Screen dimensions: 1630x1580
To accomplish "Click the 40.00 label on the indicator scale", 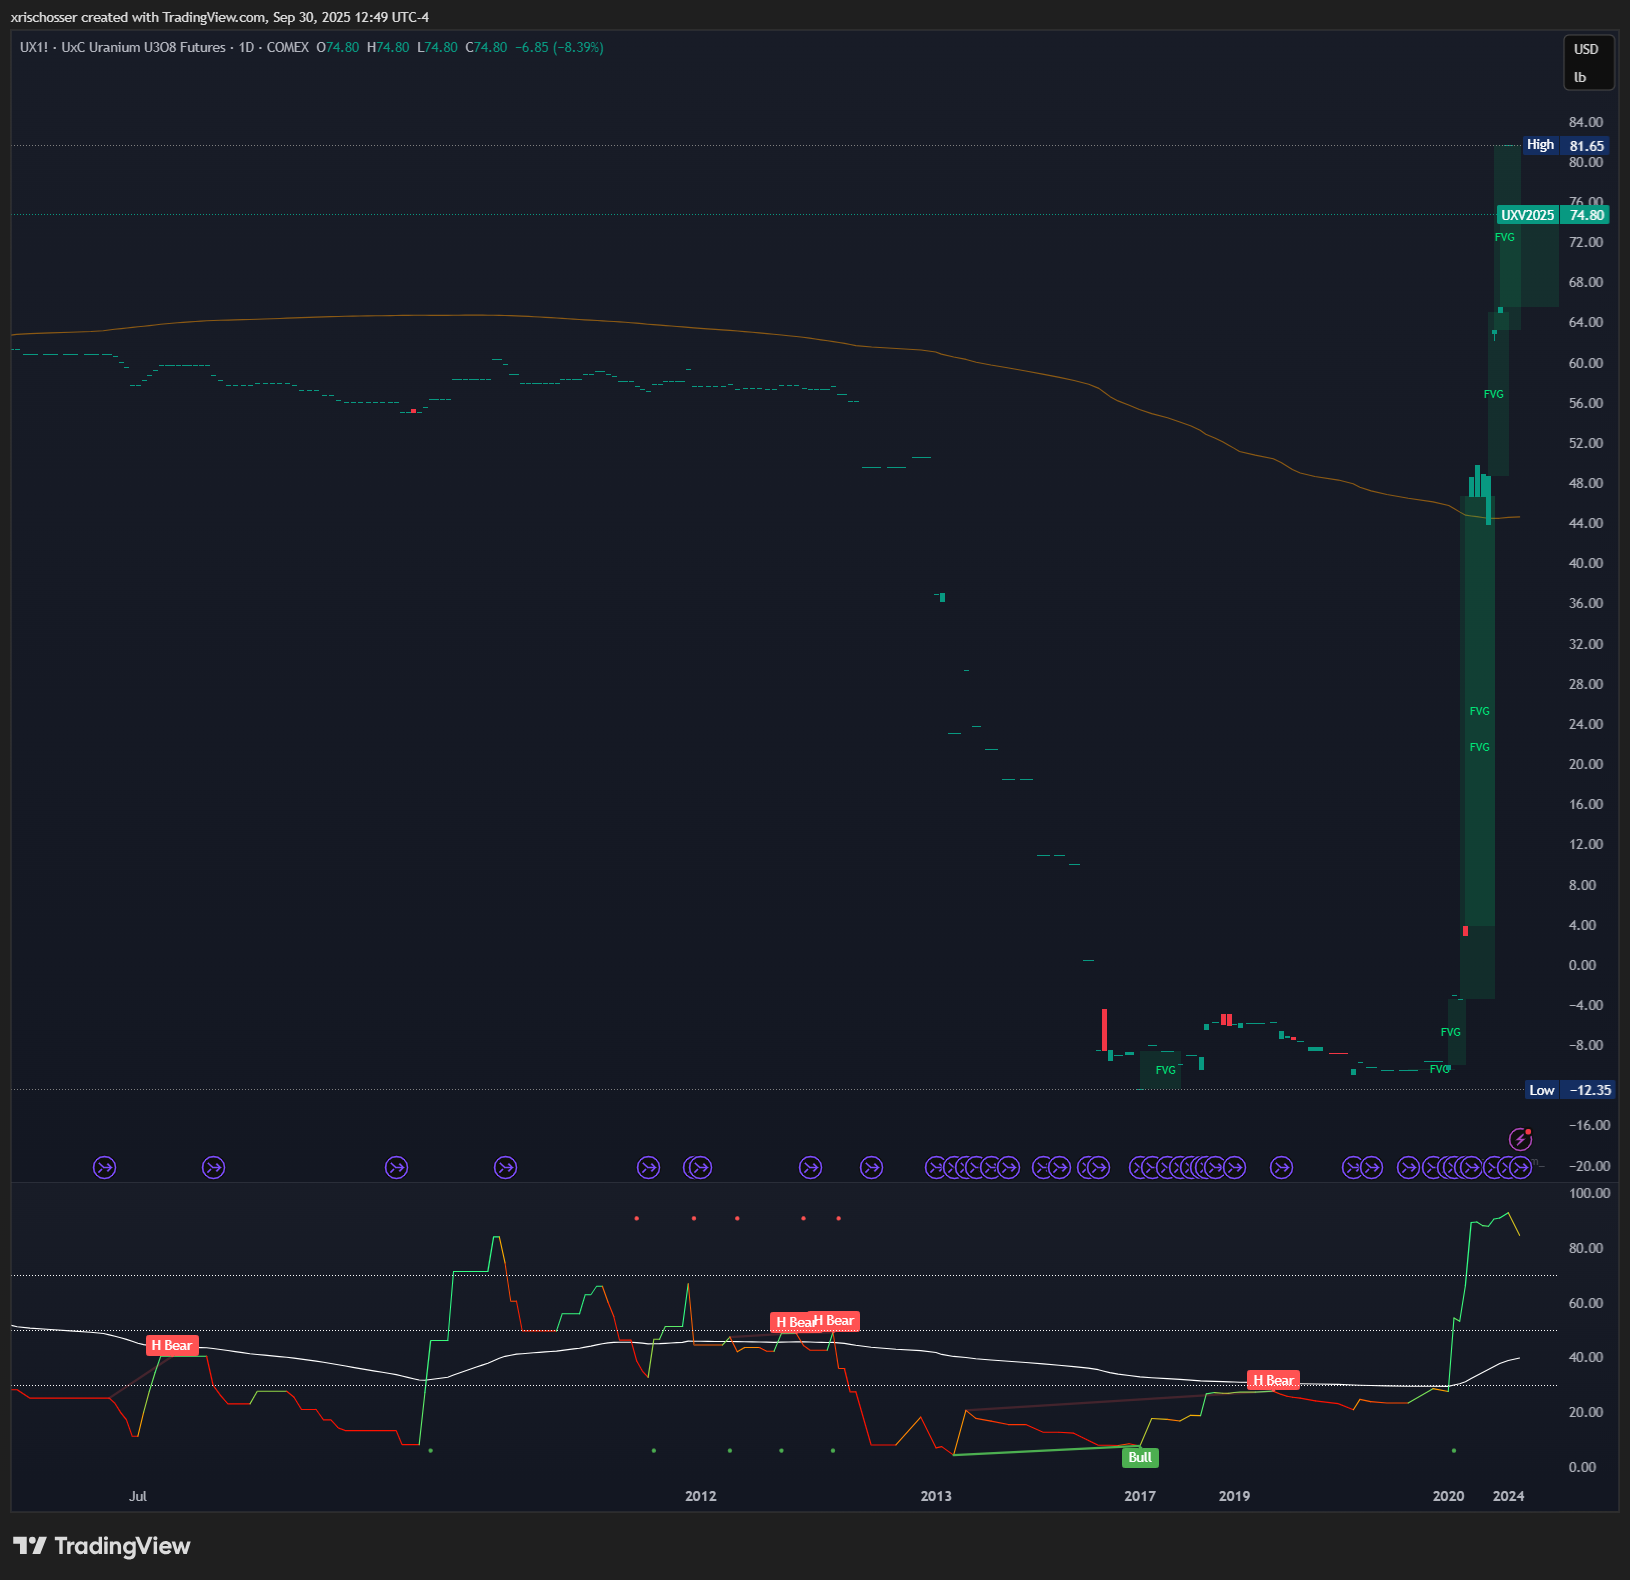I will pos(1586,1357).
